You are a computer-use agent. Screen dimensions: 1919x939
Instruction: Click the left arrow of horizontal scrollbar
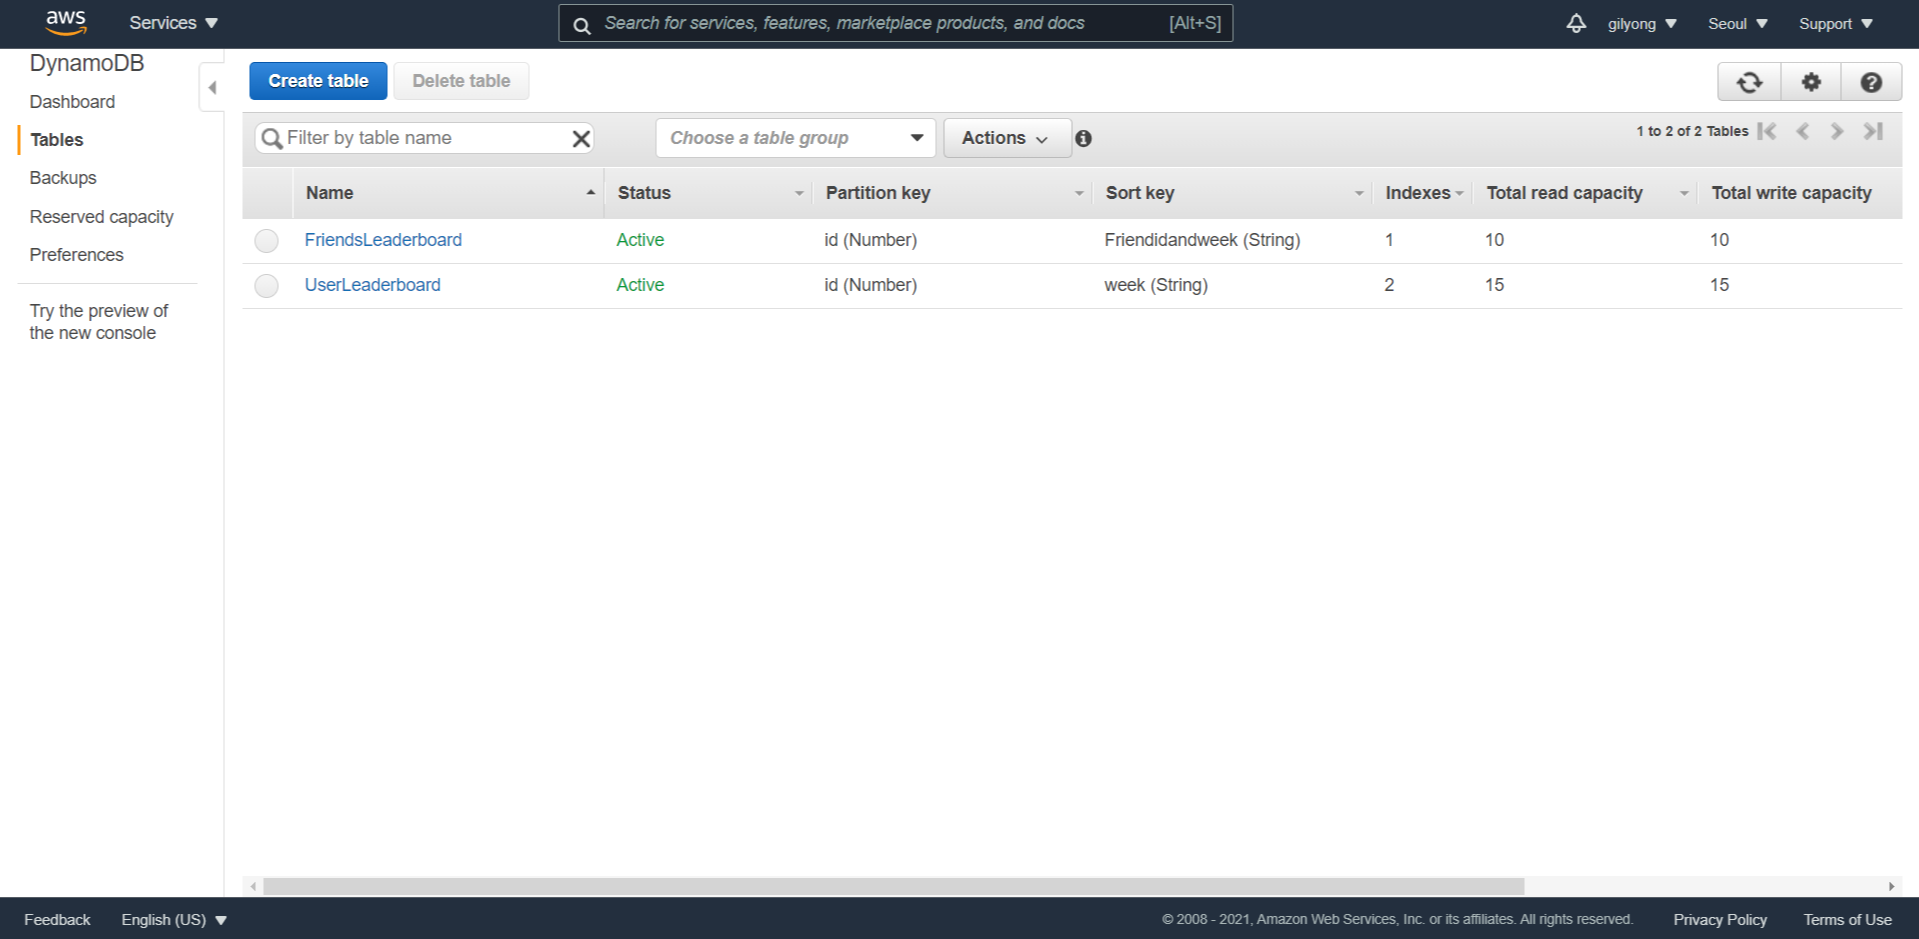(253, 886)
